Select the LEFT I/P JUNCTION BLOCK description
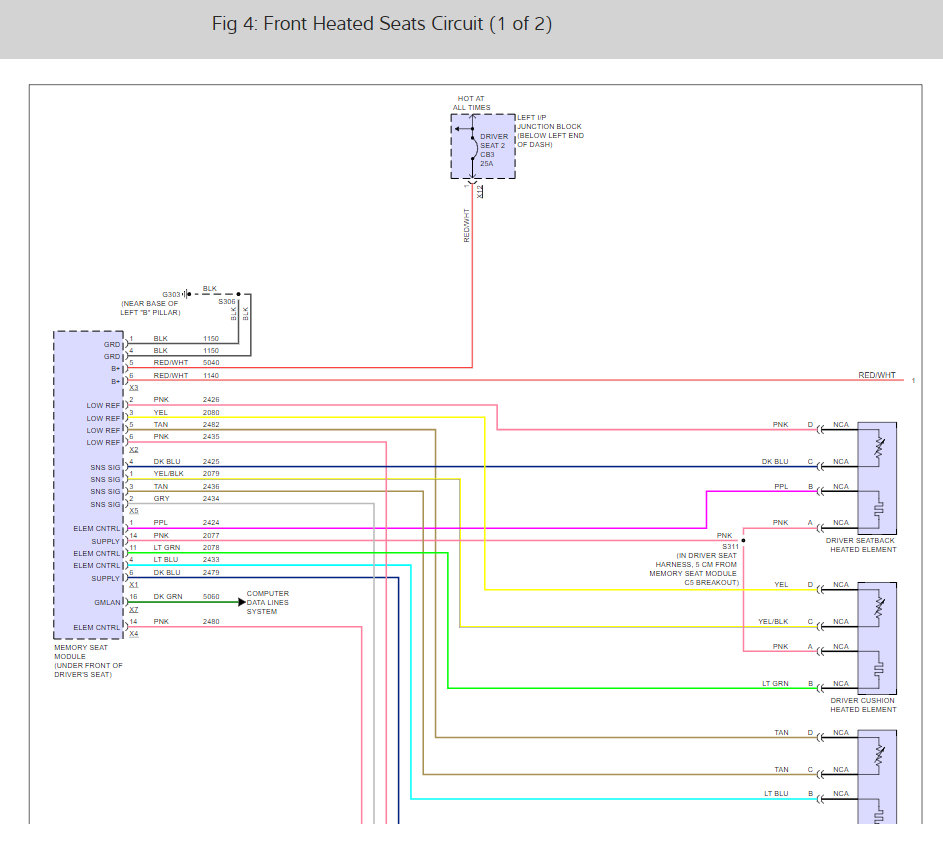 pyautogui.click(x=550, y=131)
